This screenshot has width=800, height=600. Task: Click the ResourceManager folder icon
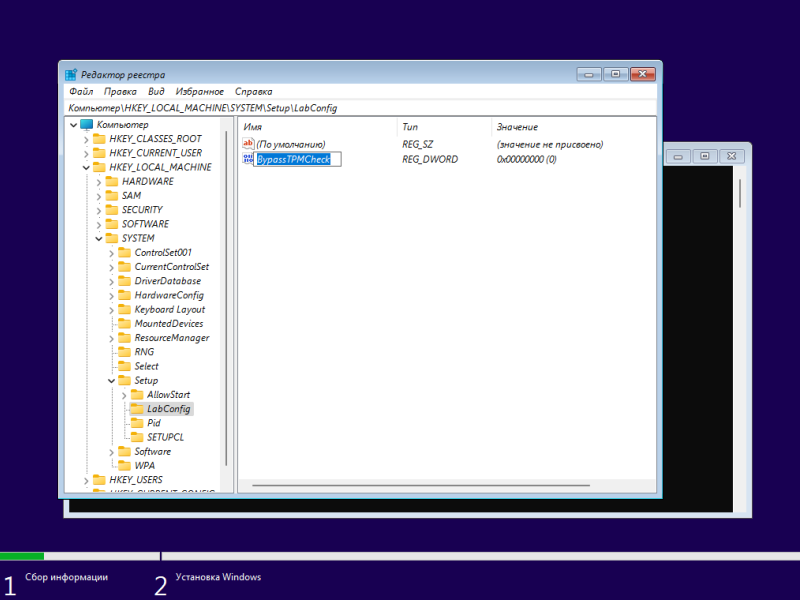[x=124, y=338]
